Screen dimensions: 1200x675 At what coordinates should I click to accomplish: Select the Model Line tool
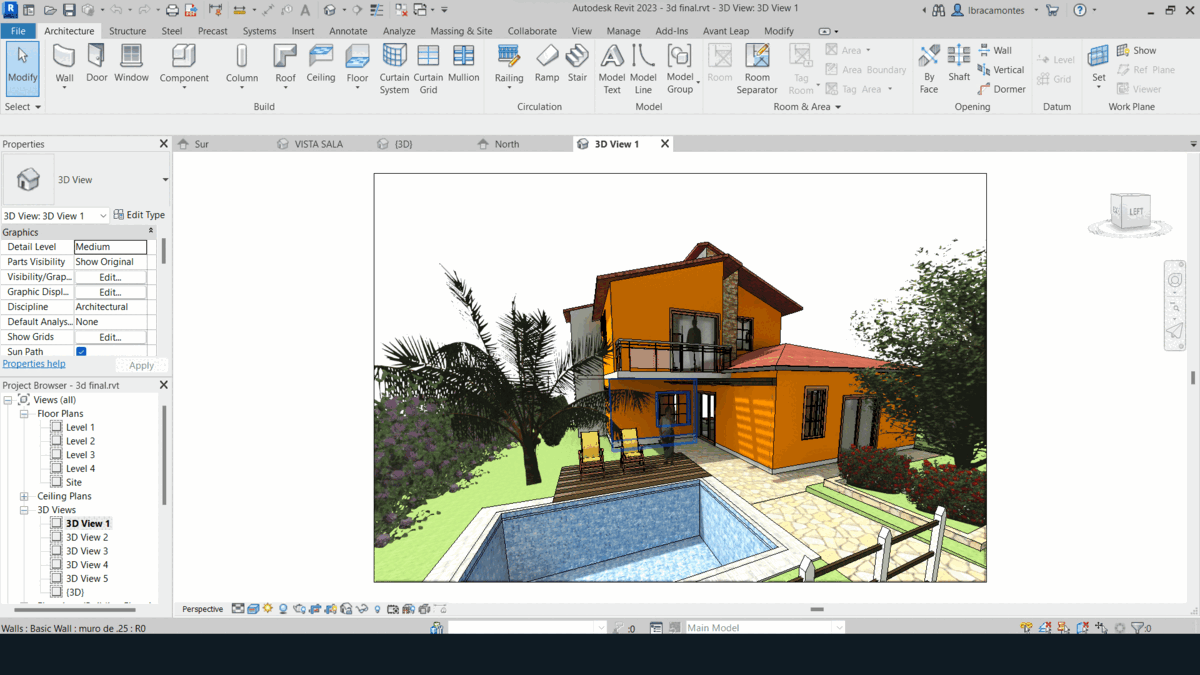(643, 69)
